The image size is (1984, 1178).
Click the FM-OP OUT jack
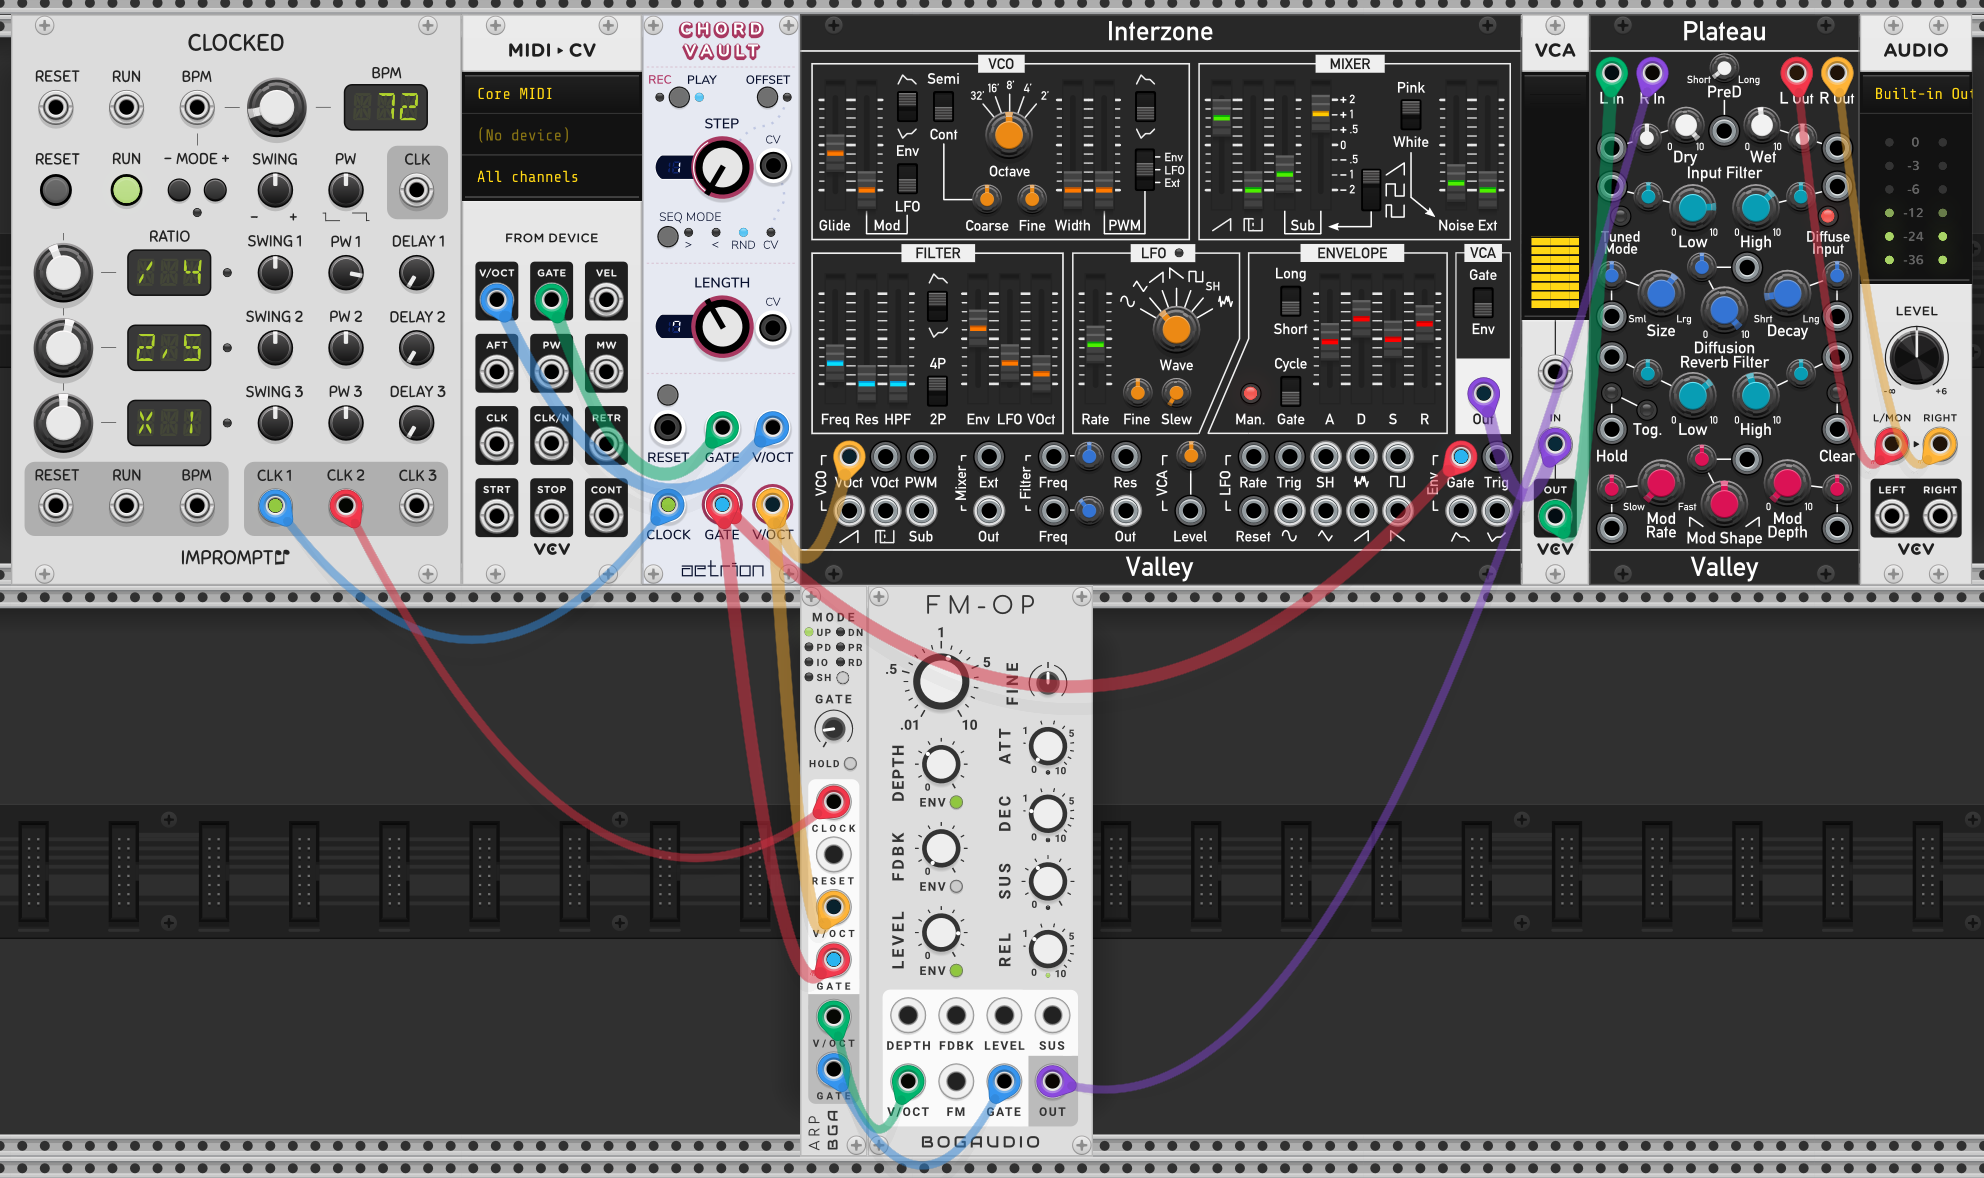1052,1081
